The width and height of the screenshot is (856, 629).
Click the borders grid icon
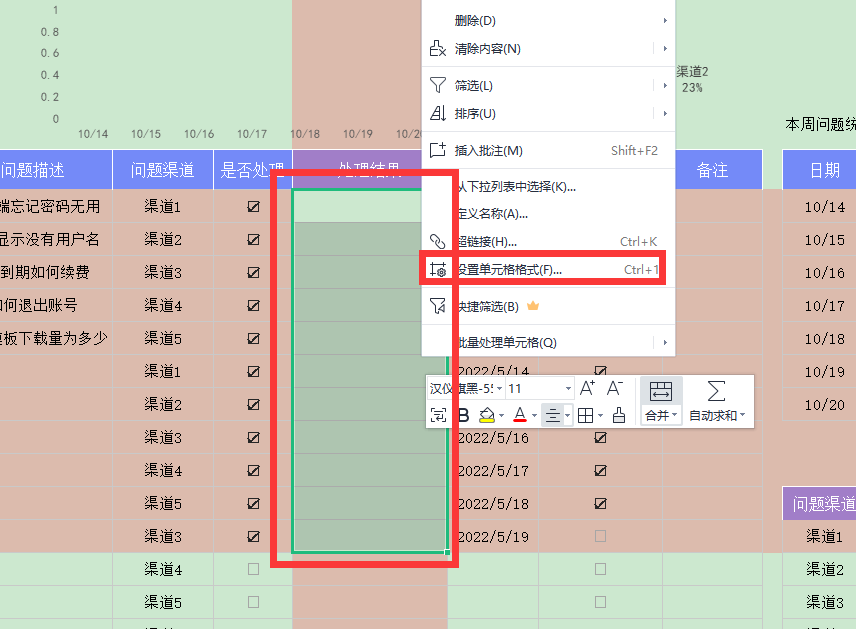(585, 416)
